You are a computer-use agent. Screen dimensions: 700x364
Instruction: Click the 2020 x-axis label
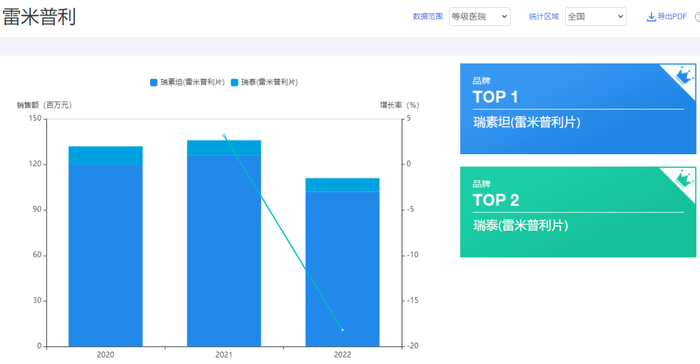(x=105, y=355)
